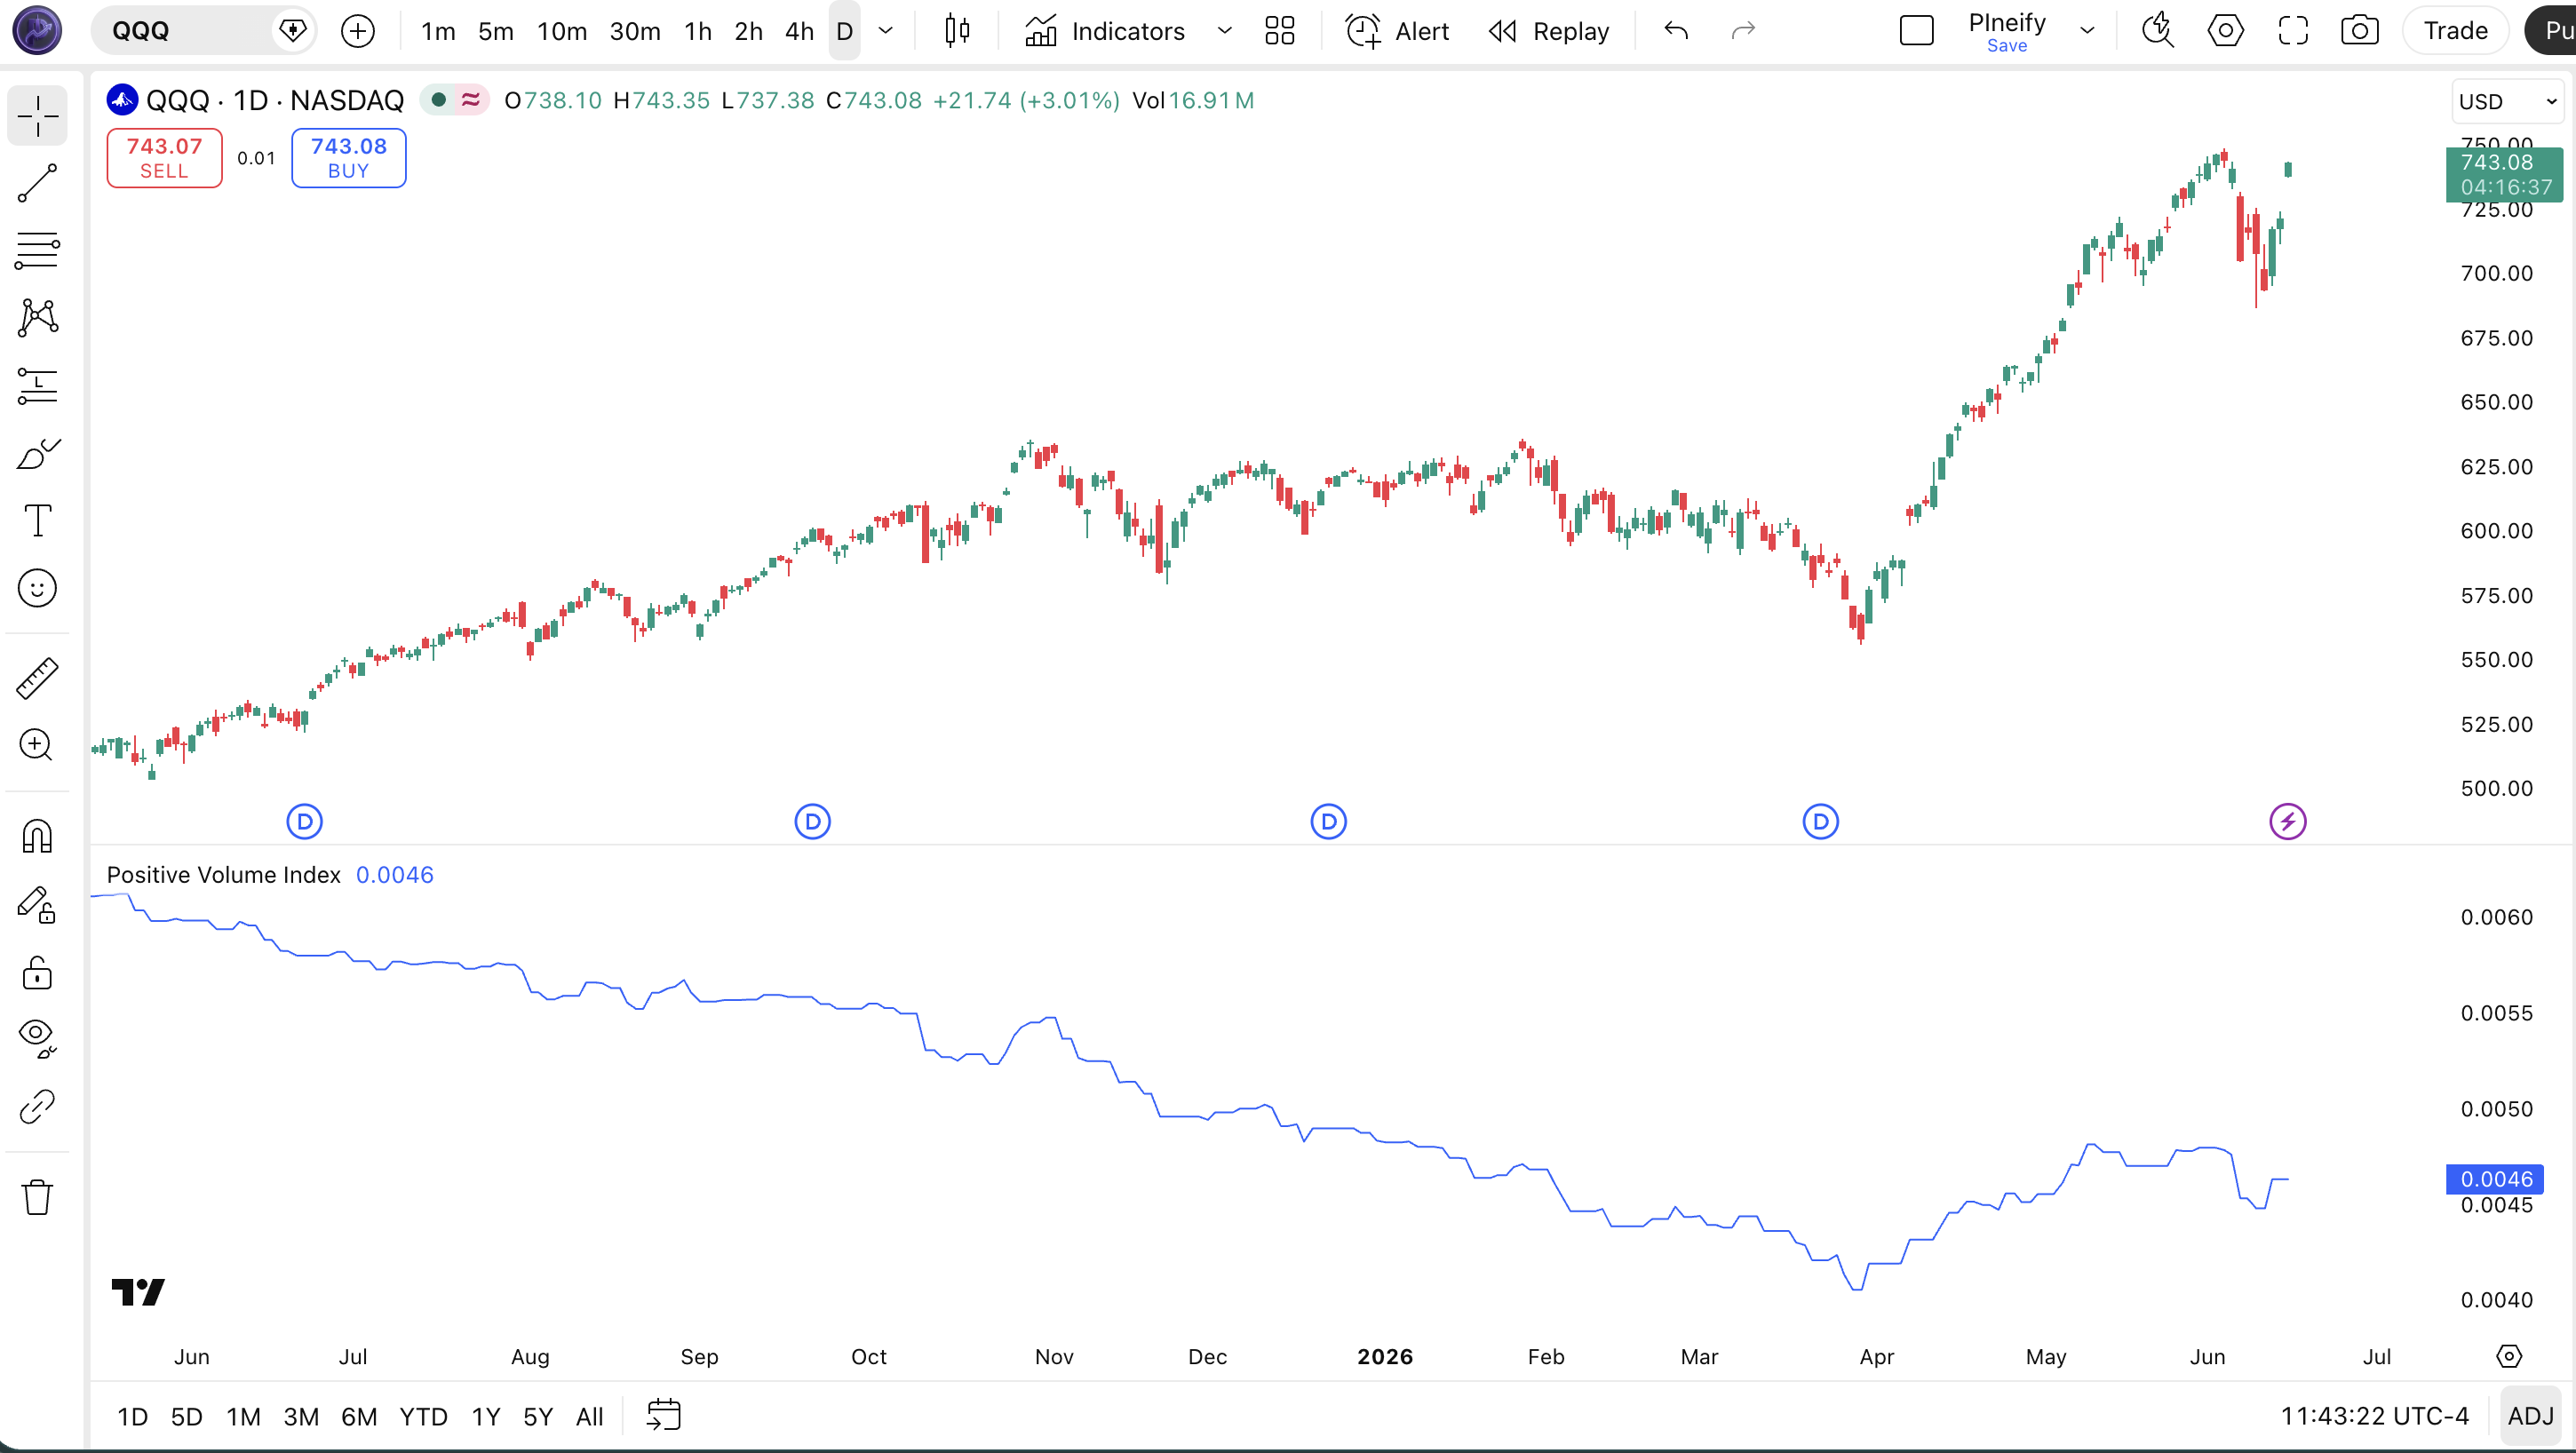The image size is (2576, 1453).
Task: Switch to the 30m timeframe
Action: tap(635, 31)
